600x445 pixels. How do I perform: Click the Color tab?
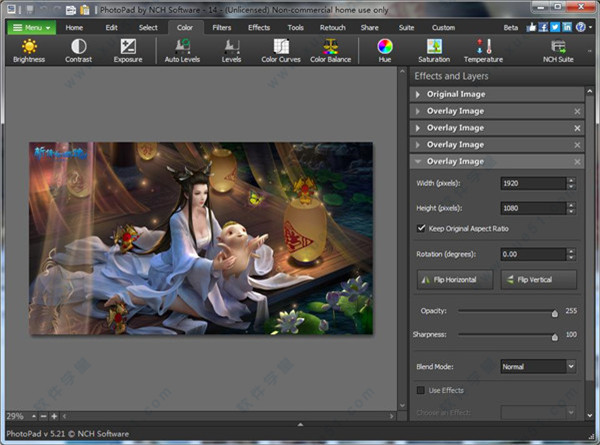pyautogui.click(x=185, y=28)
